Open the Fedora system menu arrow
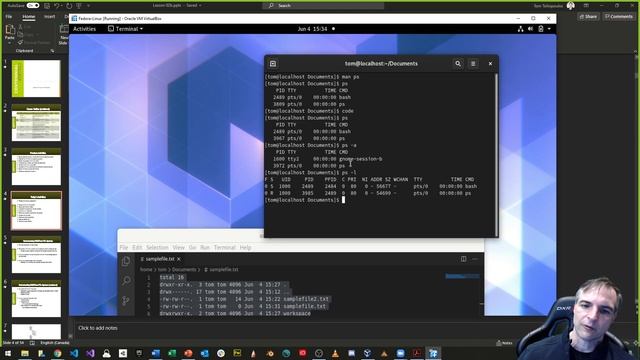 549,29
